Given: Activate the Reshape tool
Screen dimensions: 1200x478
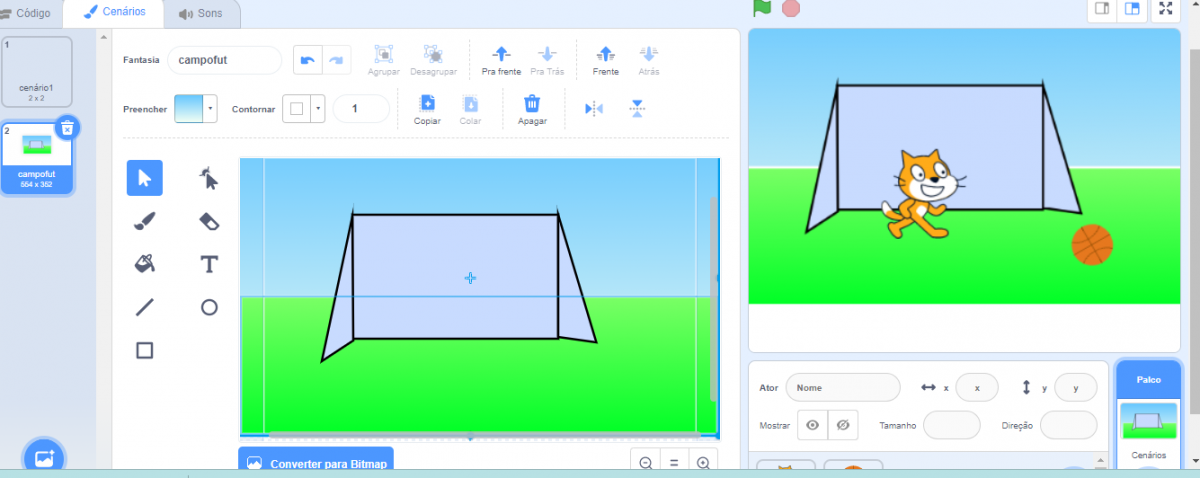Looking at the screenshot, I should pyautogui.click(x=209, y=178).
